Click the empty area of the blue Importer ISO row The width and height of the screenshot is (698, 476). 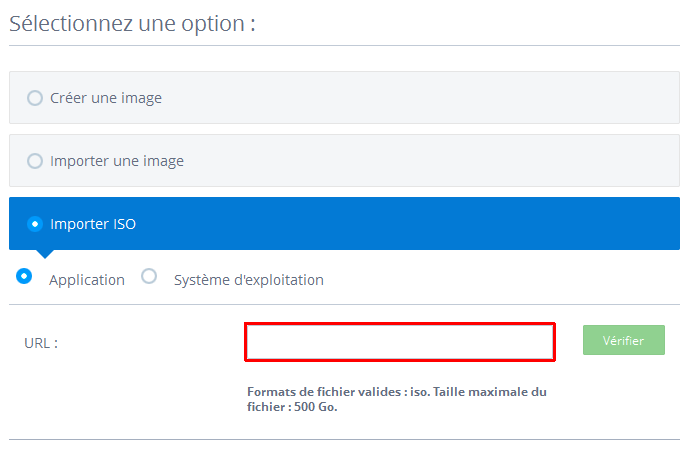coord(401,224)
